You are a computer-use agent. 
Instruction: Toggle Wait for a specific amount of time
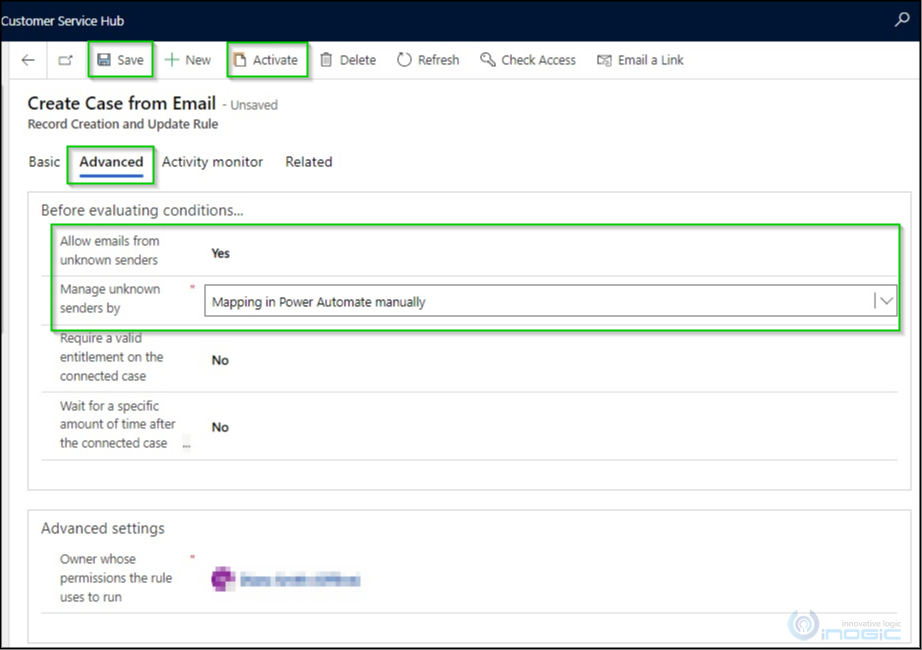[220, 427]
